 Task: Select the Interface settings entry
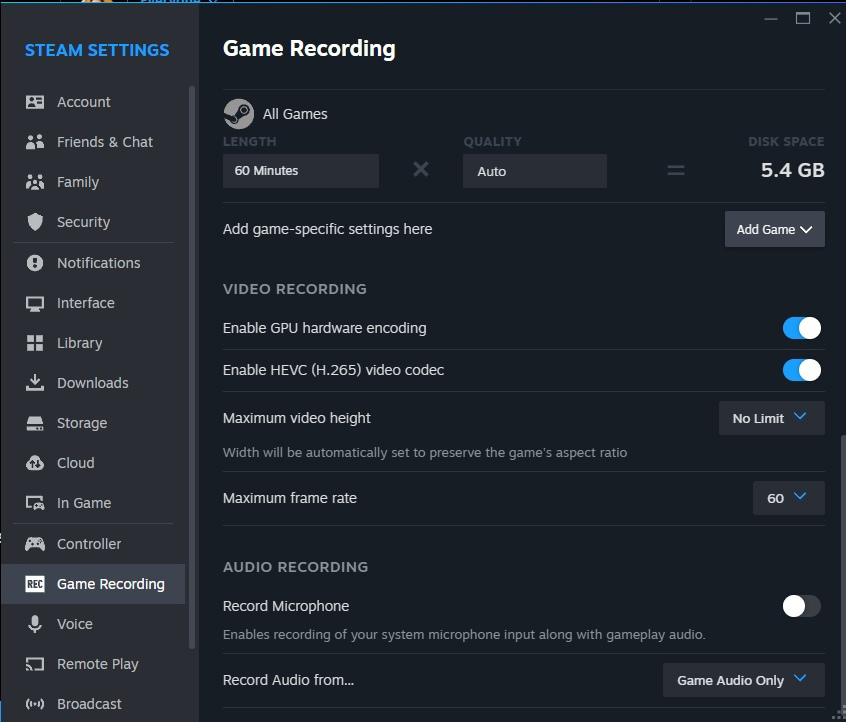pos(93,303)
